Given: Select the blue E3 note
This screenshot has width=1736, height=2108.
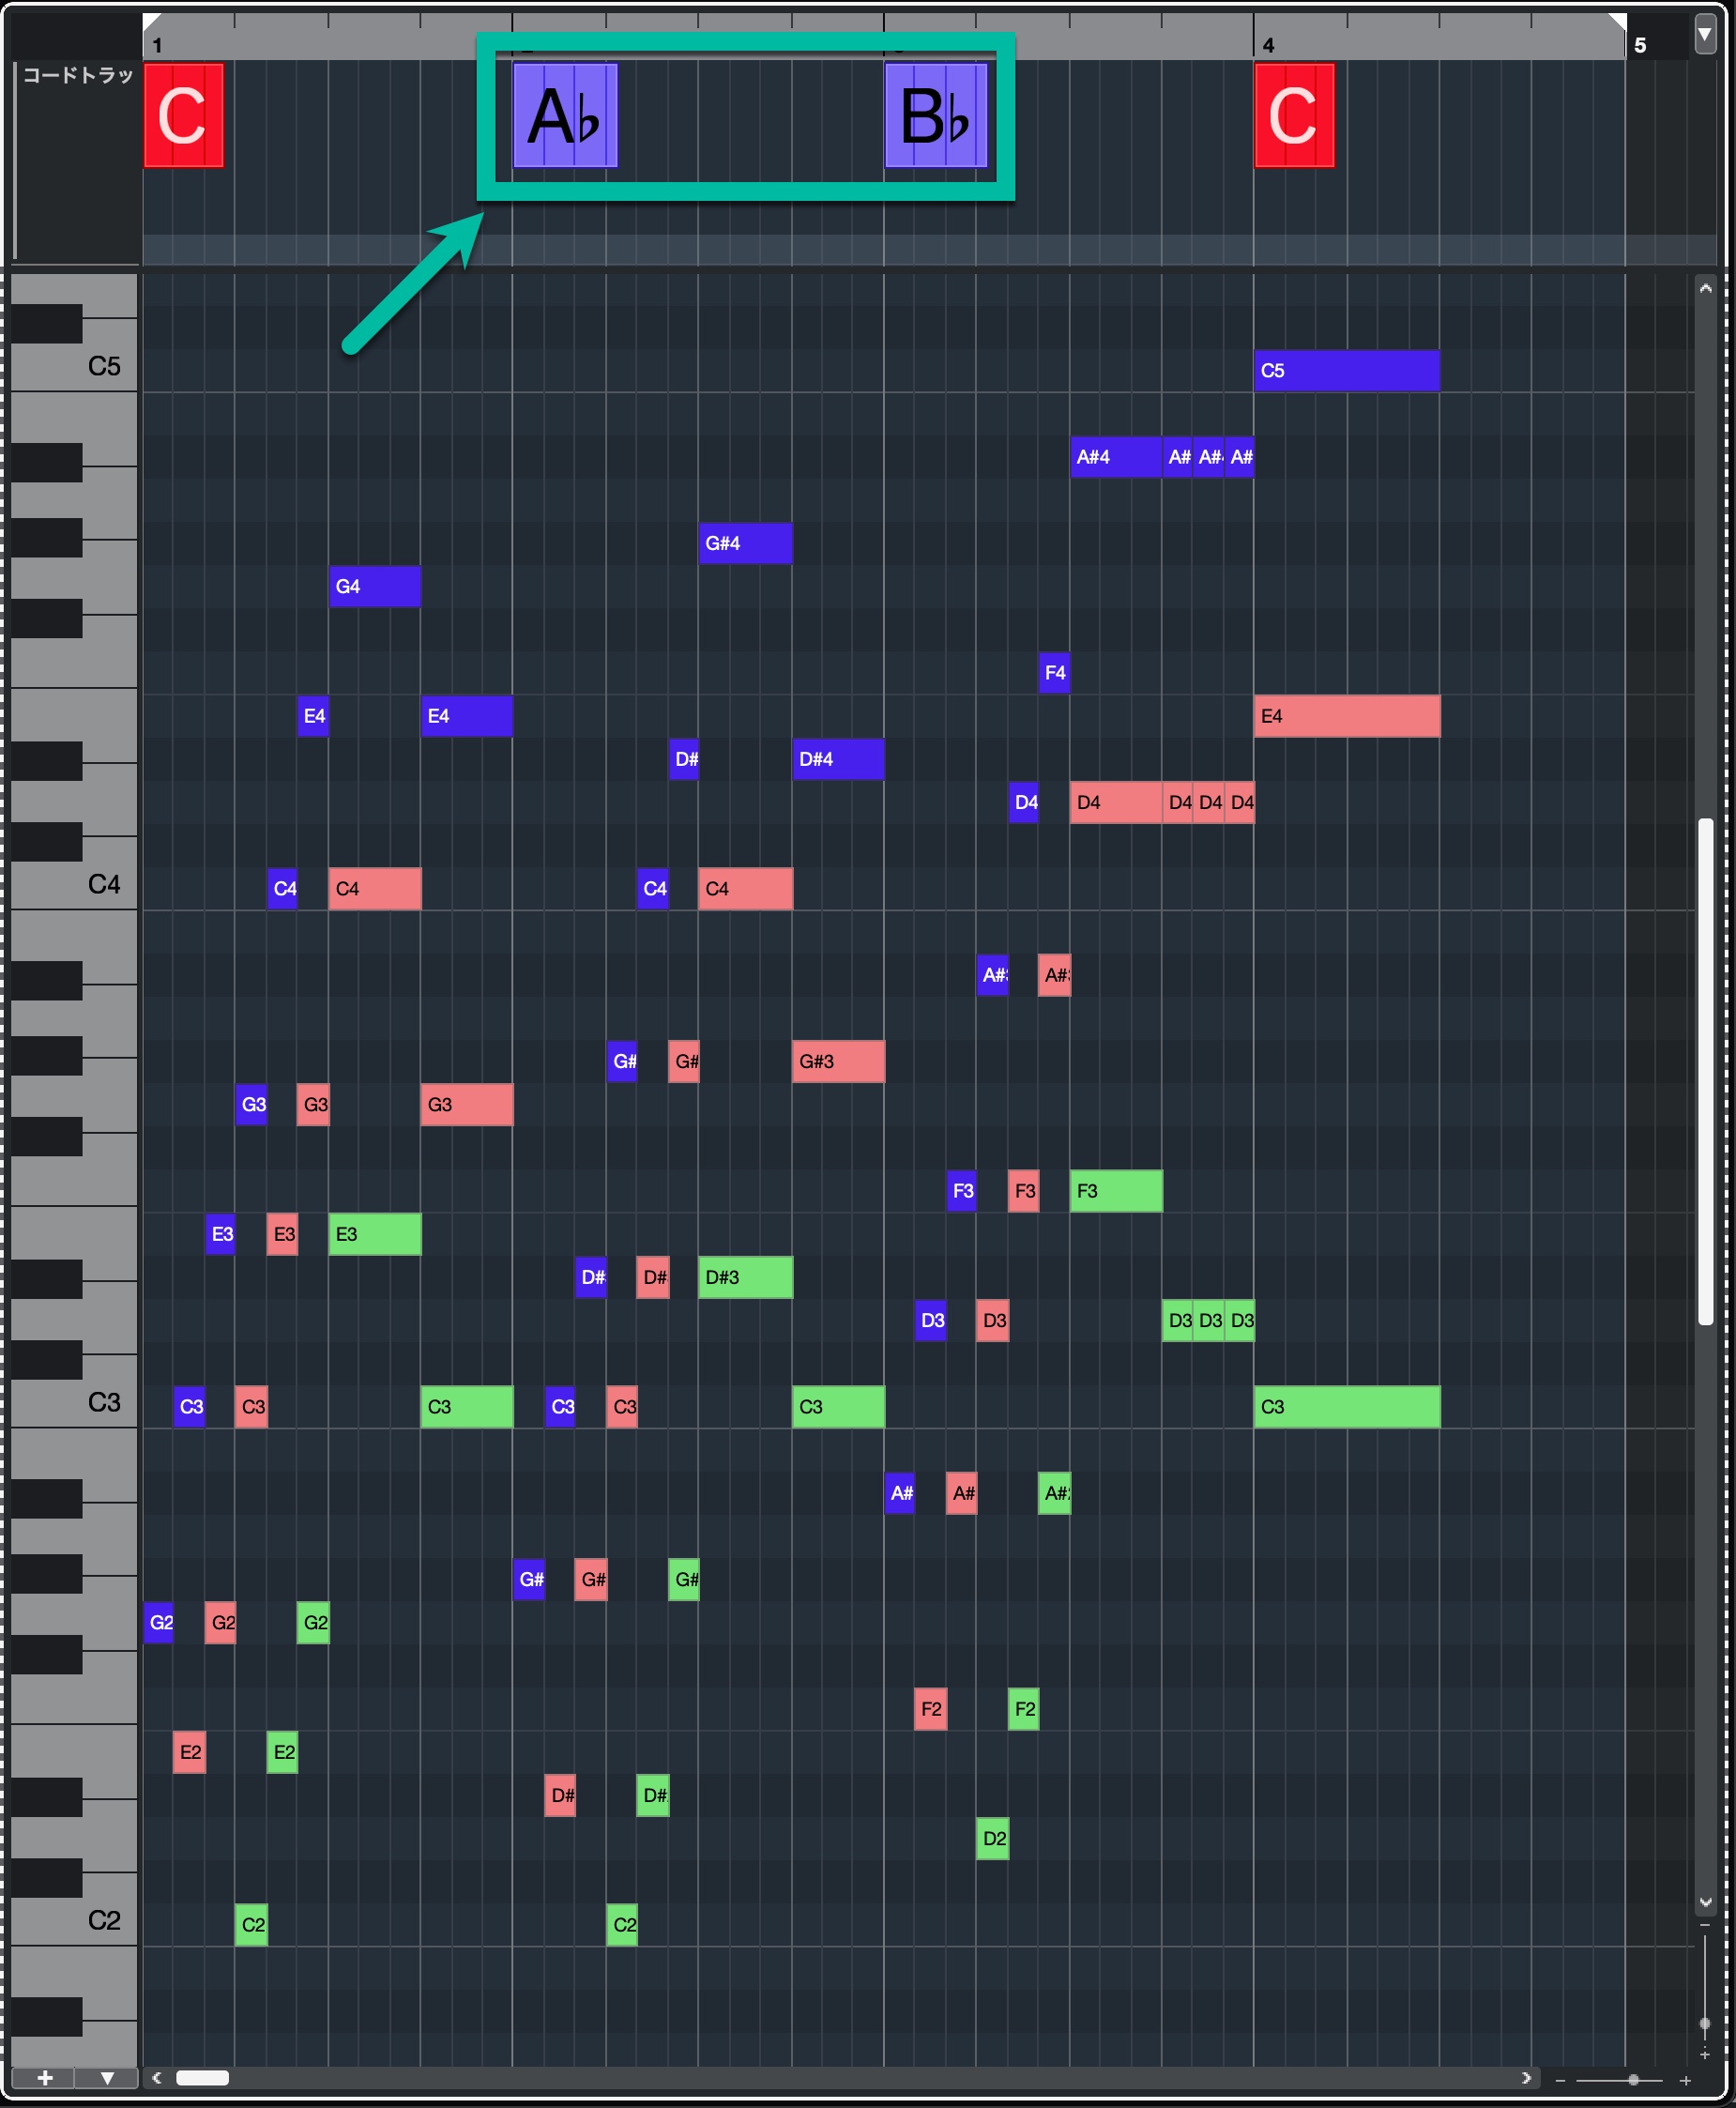Looking at the screenshot, I should (x=221, y=1234).
